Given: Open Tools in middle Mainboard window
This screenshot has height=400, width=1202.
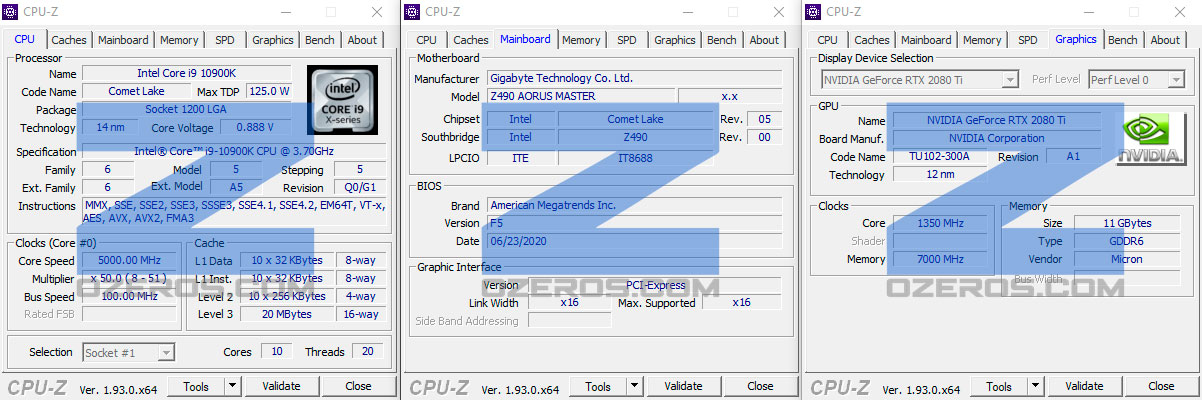Looking at the screenshot, I should (x=598, y=386).
